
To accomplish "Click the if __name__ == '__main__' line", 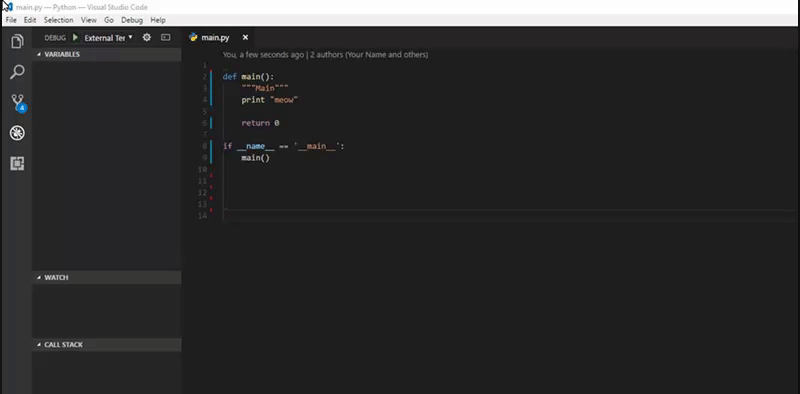I will click(x=284, y=146).
